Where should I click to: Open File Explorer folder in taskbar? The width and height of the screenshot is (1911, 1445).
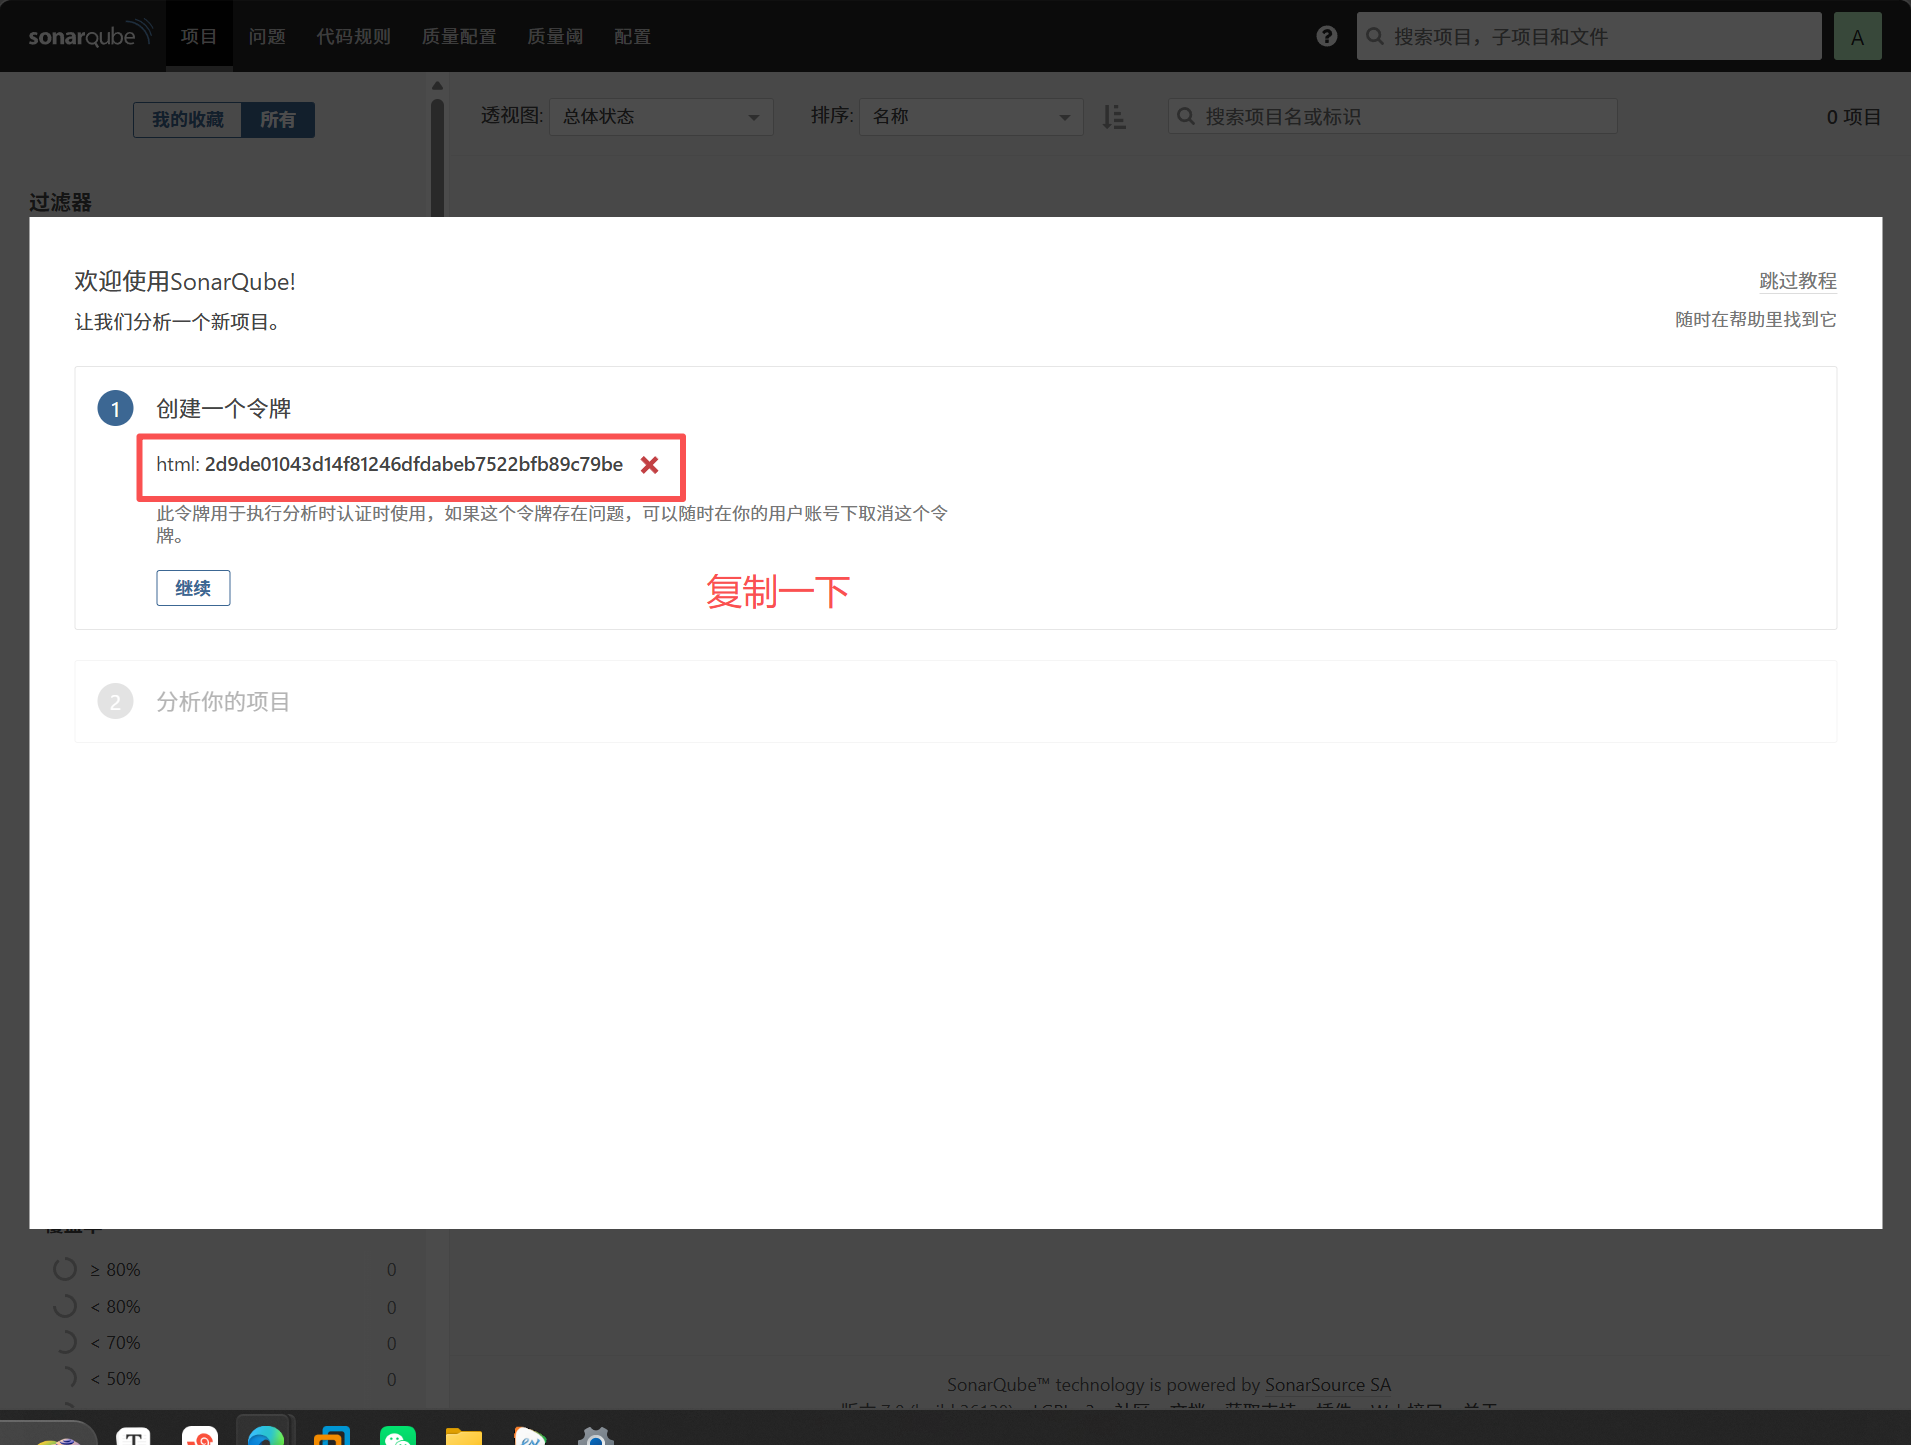click(464, 1434)
